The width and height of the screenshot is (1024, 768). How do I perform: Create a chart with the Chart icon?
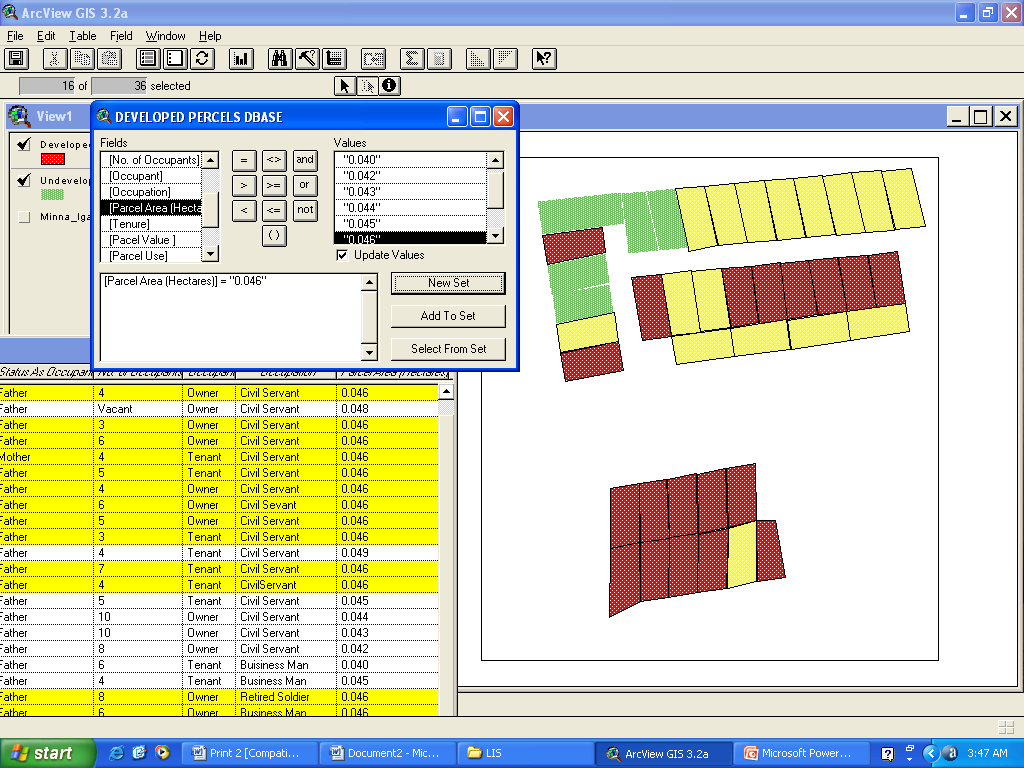[241, 58]
